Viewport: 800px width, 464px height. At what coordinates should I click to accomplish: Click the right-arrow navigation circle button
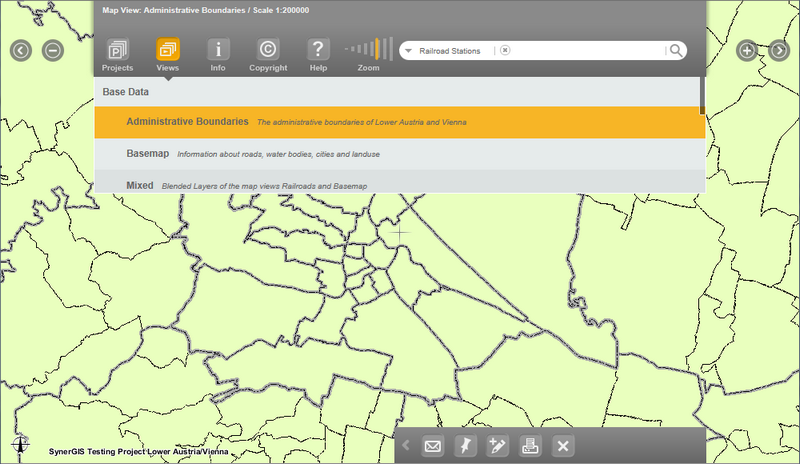[x=779, y=51]
